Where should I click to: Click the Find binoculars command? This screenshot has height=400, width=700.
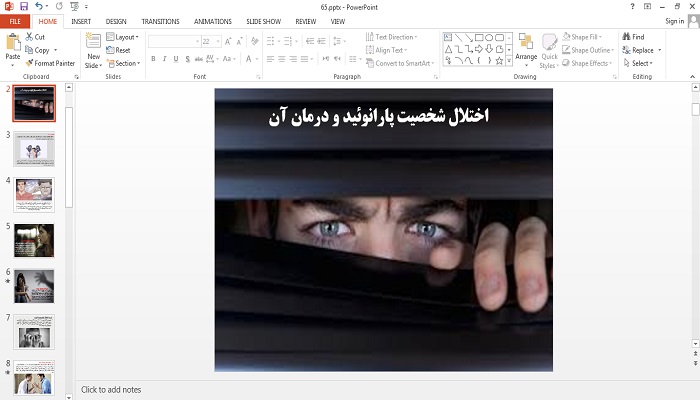[633, 37]
